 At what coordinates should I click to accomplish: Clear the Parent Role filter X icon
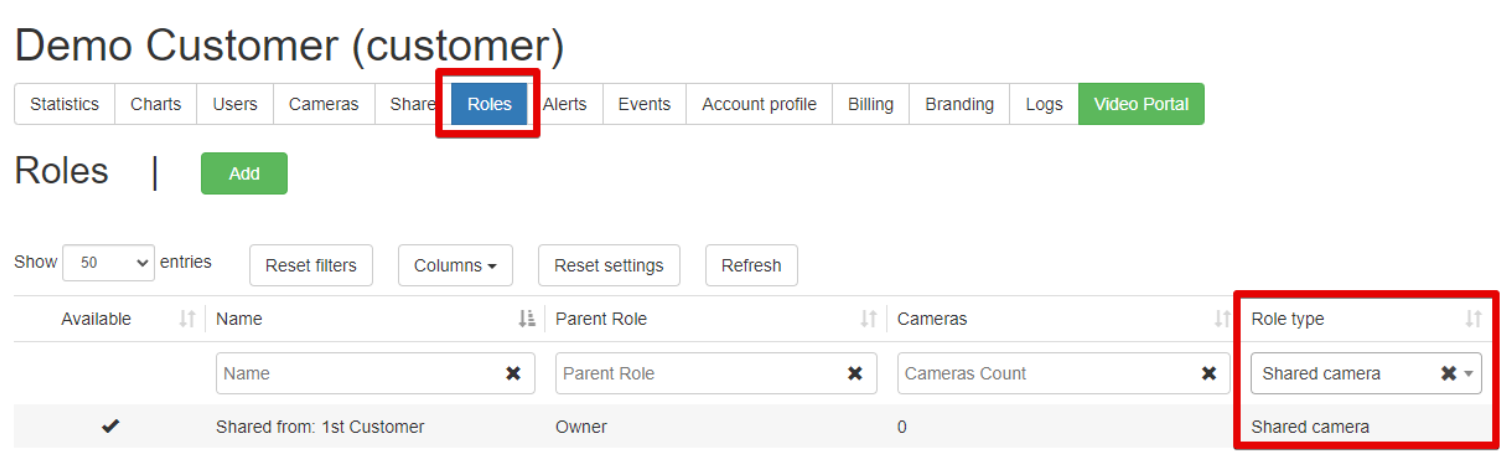click(x=855, y=373)
